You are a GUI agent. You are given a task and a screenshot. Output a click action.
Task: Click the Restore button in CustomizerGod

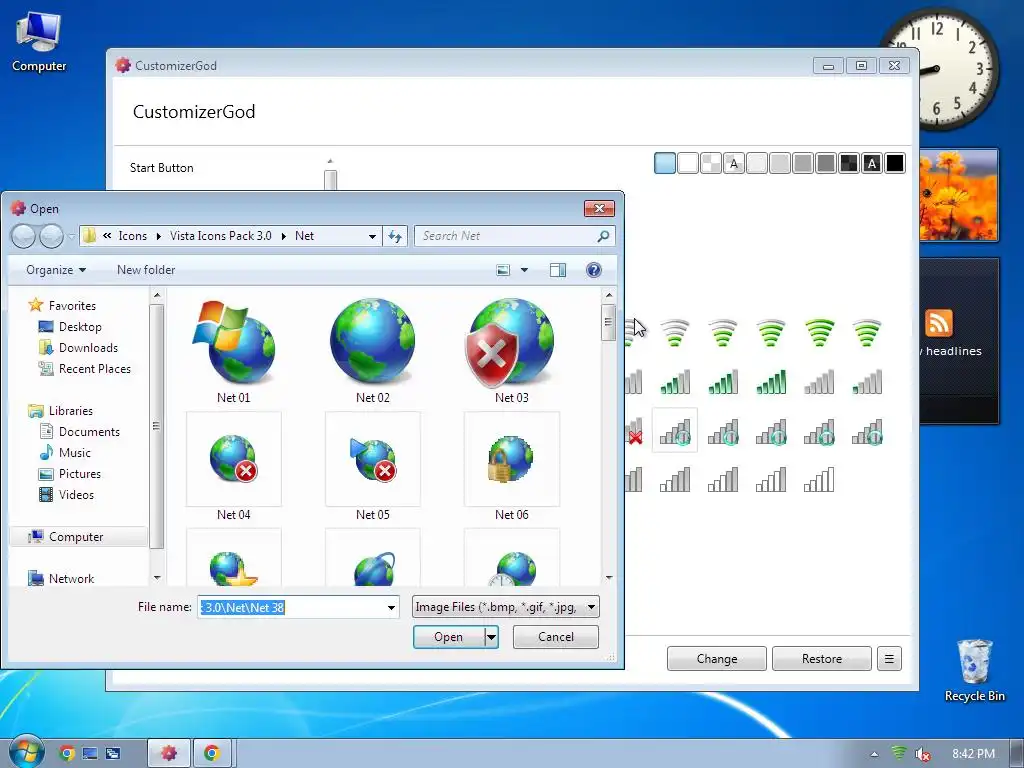pos(822,659)
